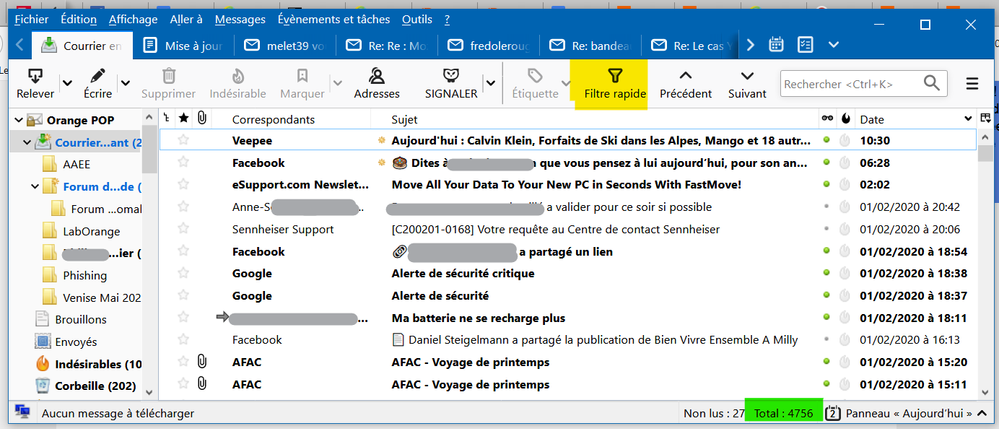
Task: Open the dropdown arrow next to Relever
Action: 68,84
